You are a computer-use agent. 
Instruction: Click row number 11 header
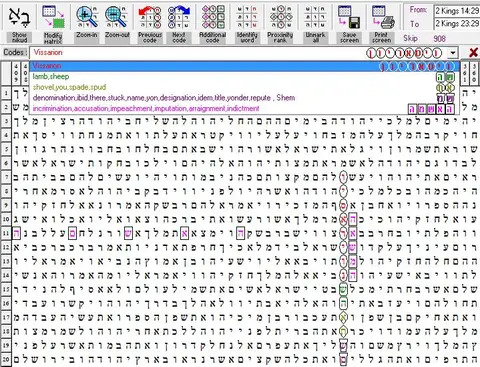[6, 233]
